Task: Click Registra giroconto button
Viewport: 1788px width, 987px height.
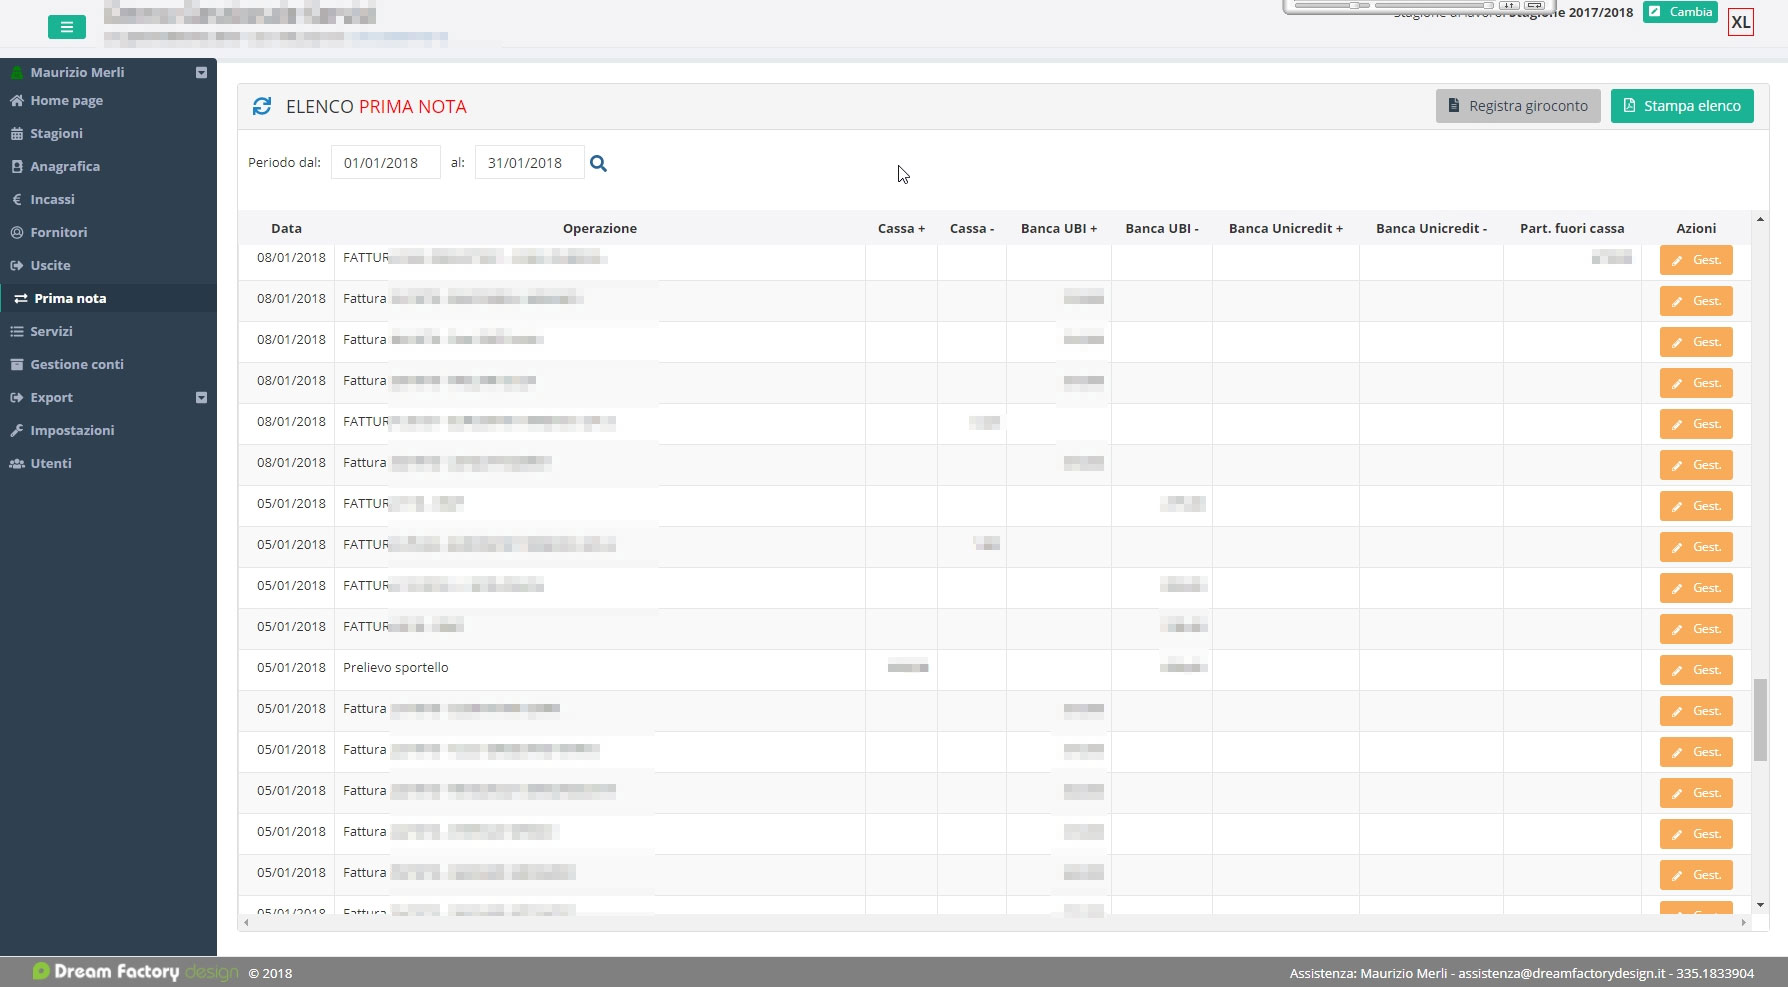Action: (x=1518, y=106)
